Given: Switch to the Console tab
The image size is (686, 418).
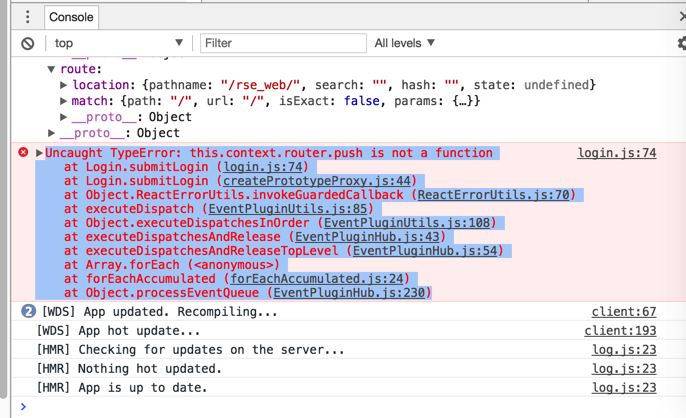Looking at the screenshot, I should [x=71, y=17].
